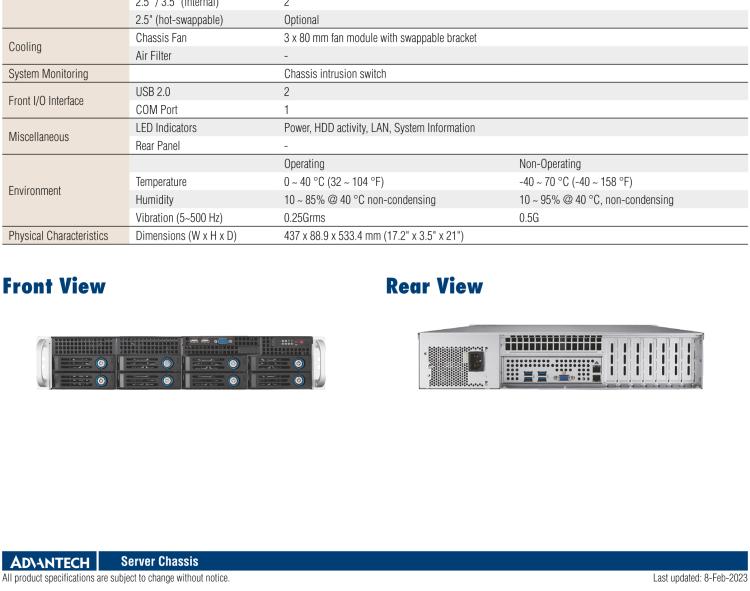Click the Last updated date text
The height and width of the screenshot is (591, 750).
point(699,578)
